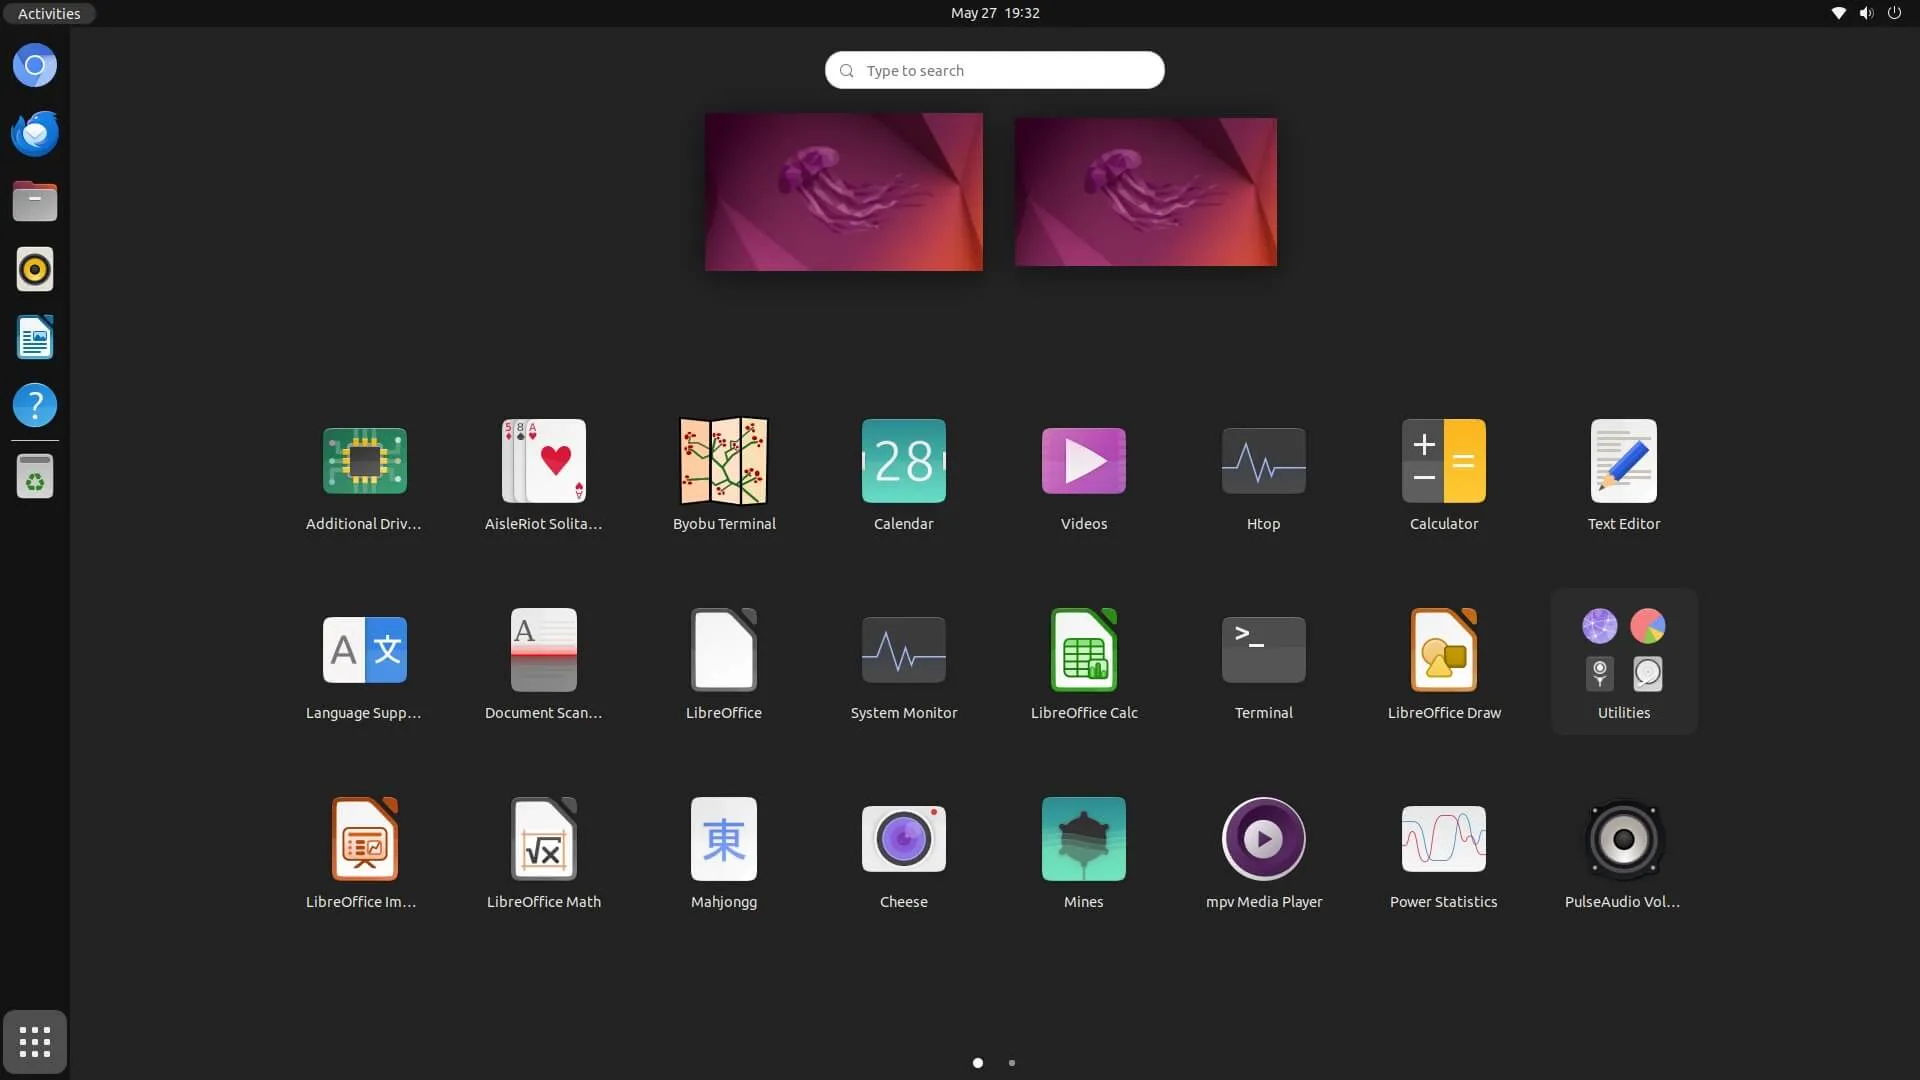Click the Type to search field
Screen dimensions: 1920x1080
pos(994,70)
